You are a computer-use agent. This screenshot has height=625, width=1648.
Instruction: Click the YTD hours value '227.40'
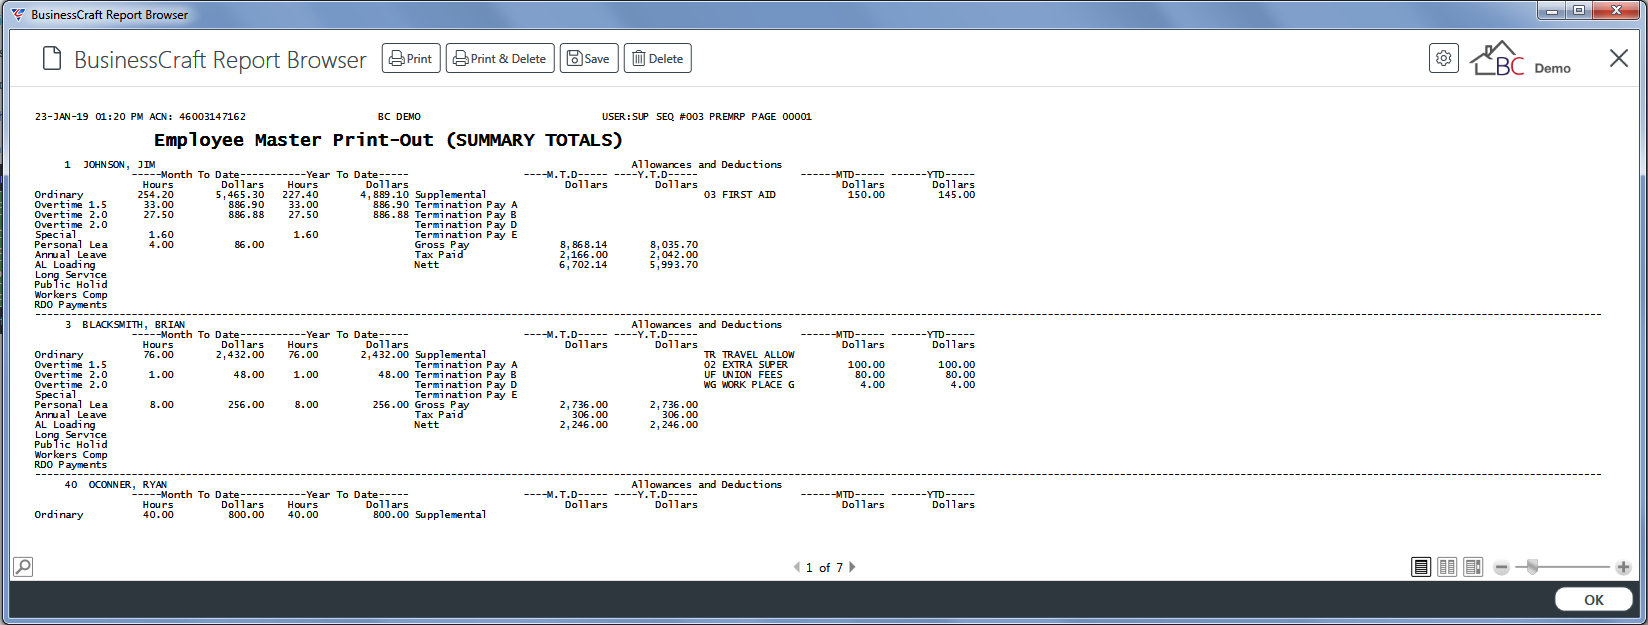(x=300, y=195)
